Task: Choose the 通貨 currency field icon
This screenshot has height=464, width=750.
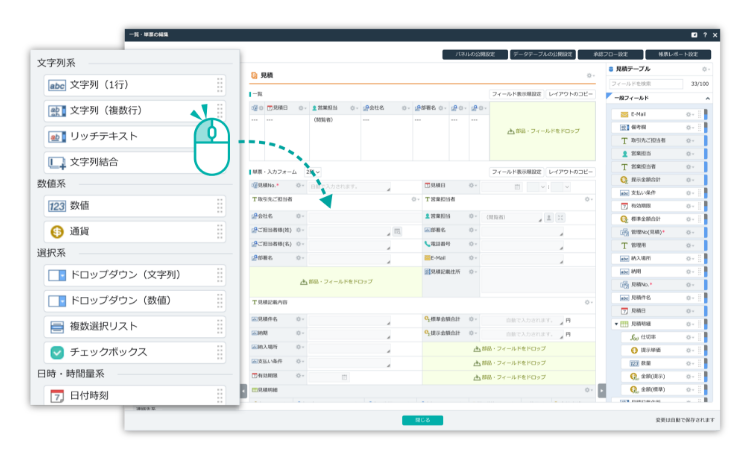Action: [56, 231]
